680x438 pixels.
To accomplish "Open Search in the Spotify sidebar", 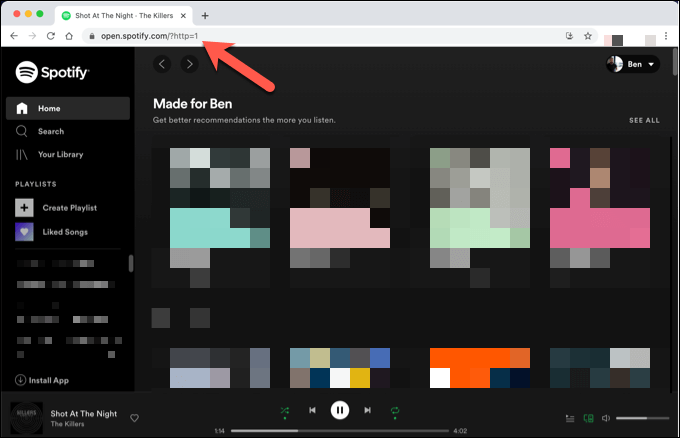I will tap(50, 131).
